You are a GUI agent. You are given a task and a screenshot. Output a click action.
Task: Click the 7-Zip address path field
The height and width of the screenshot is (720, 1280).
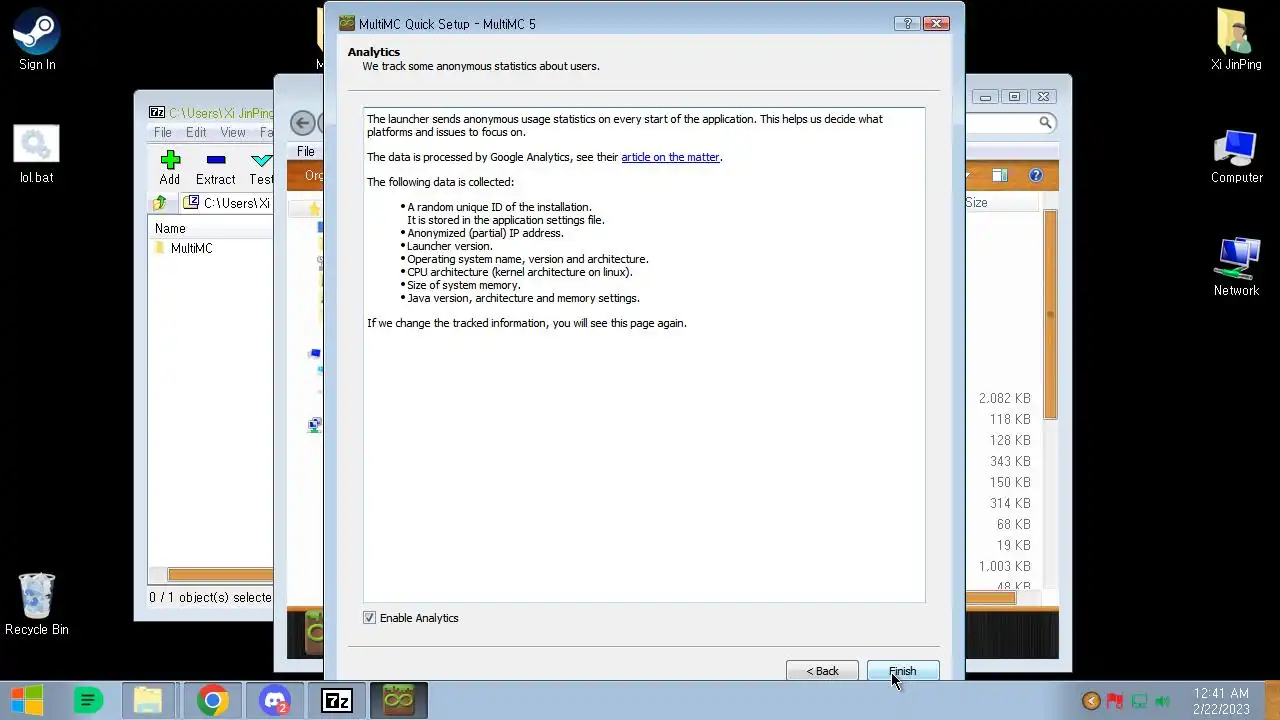(x=227, y=203)
